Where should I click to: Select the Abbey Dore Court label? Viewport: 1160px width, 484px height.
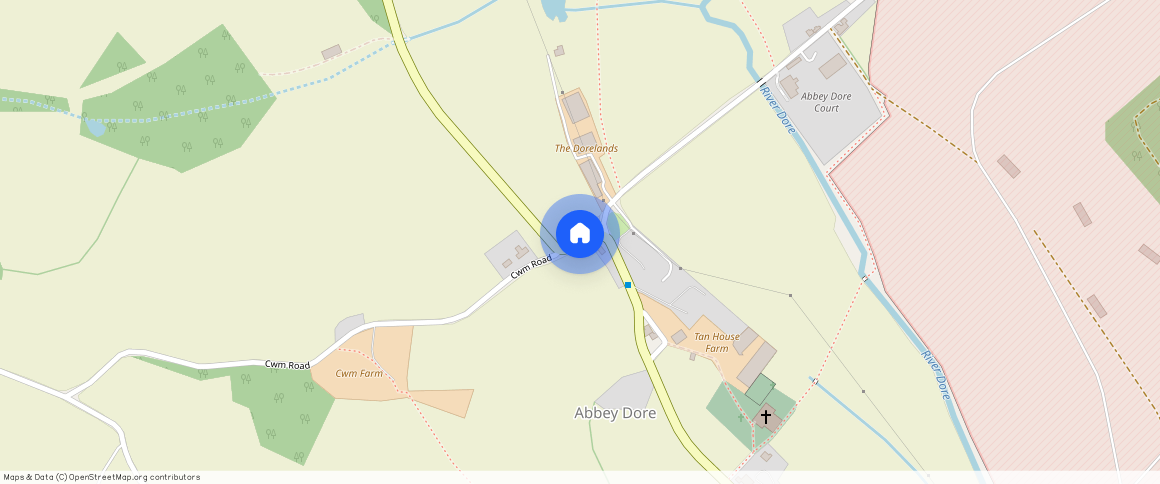click(x=826, y=102)
